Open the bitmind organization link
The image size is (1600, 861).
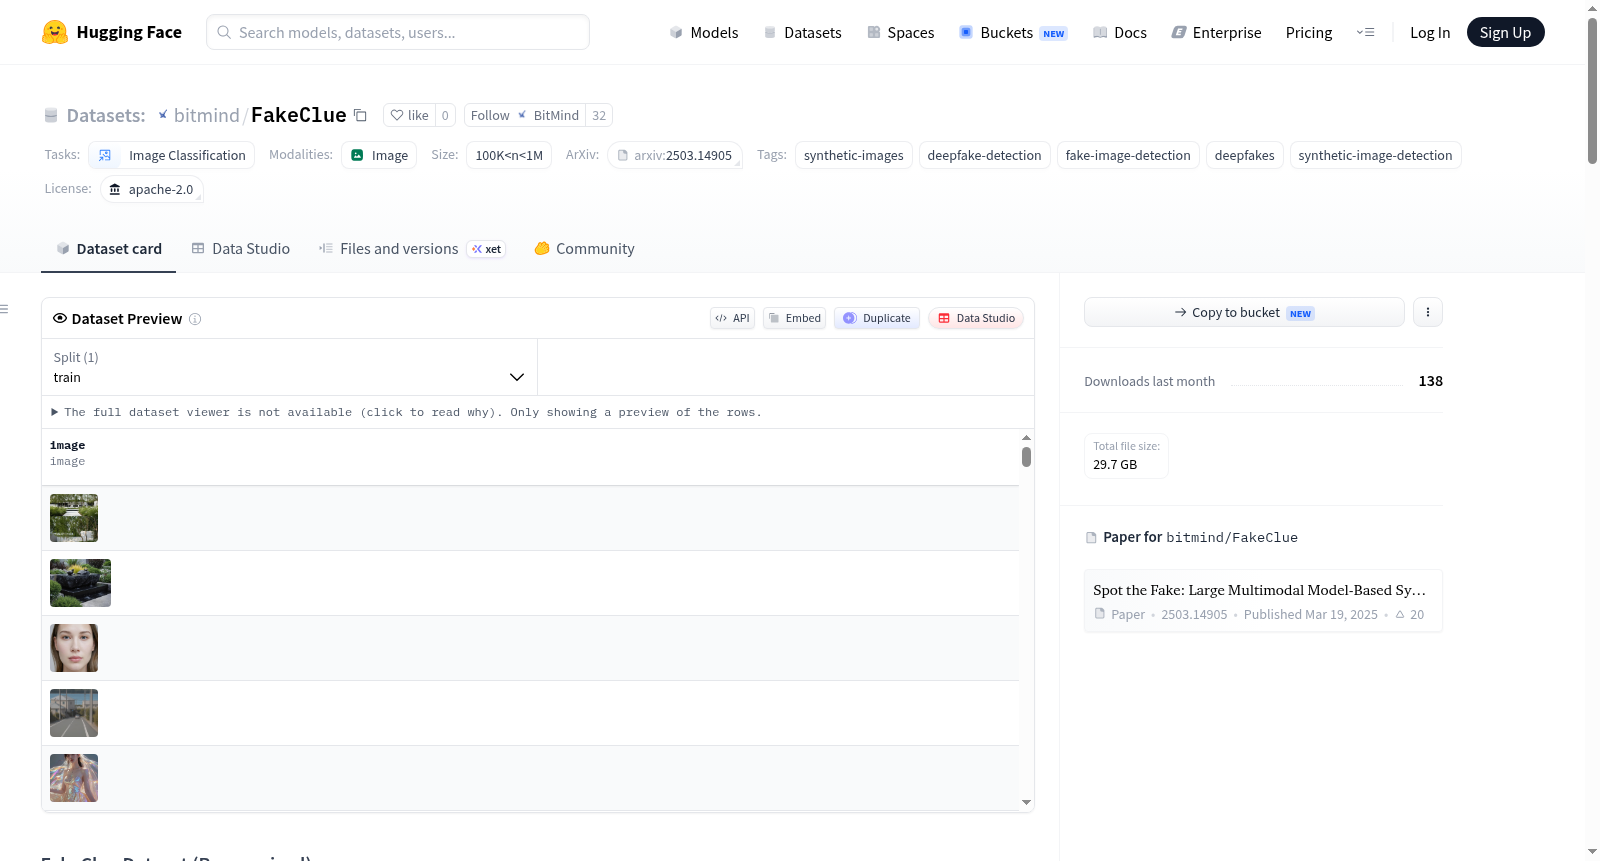click(207, 115)
